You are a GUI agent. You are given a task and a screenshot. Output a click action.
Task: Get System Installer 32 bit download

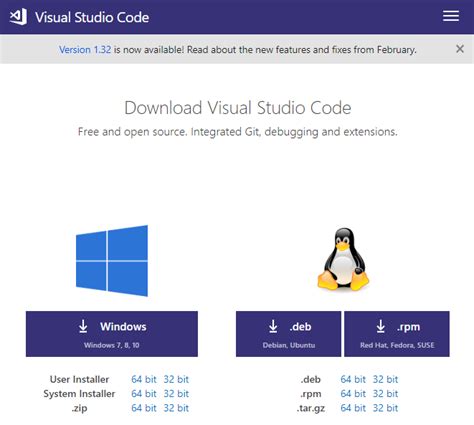coord(176,394)
